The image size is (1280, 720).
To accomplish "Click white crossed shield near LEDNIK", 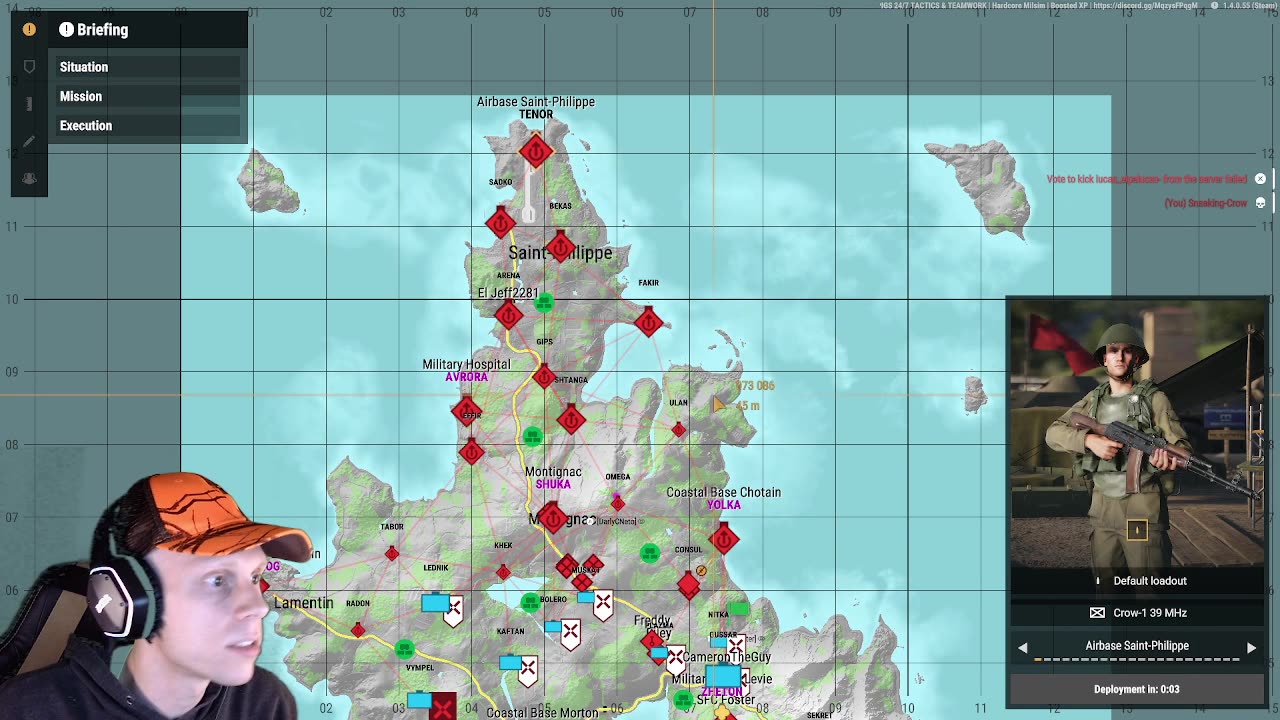I will tap(454, 609).
